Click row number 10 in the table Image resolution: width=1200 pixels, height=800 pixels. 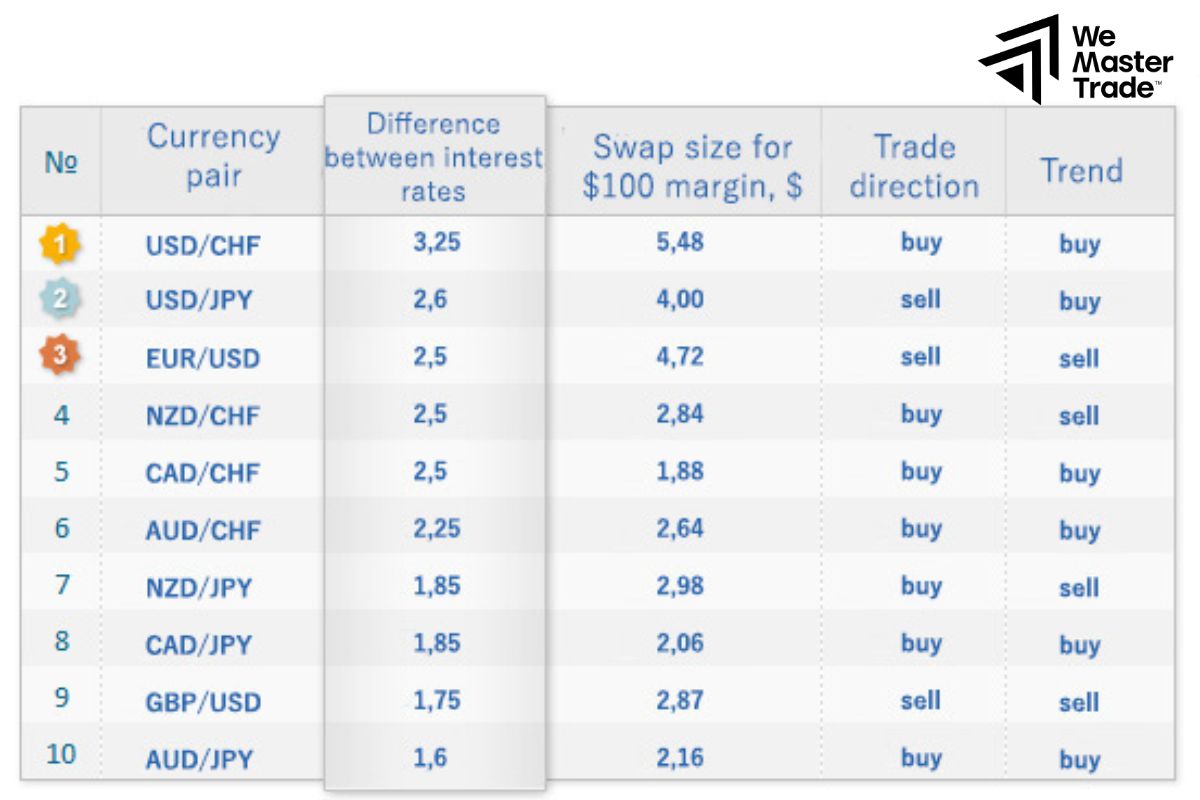click(x=61, y=754)
